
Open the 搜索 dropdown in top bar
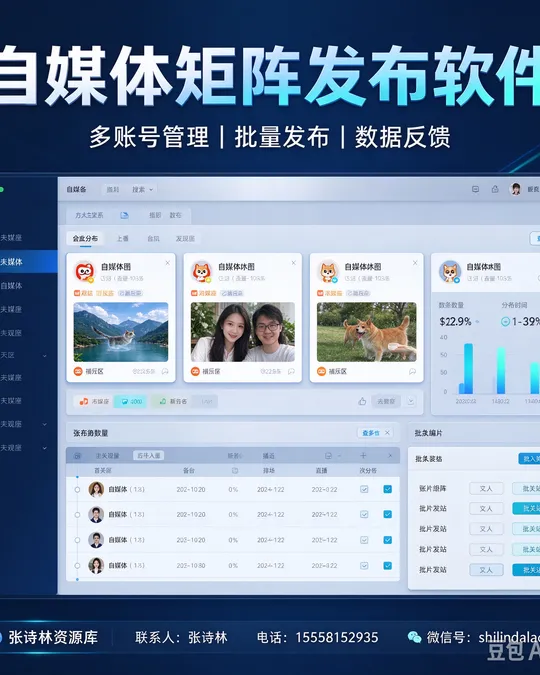pos(143,189)
